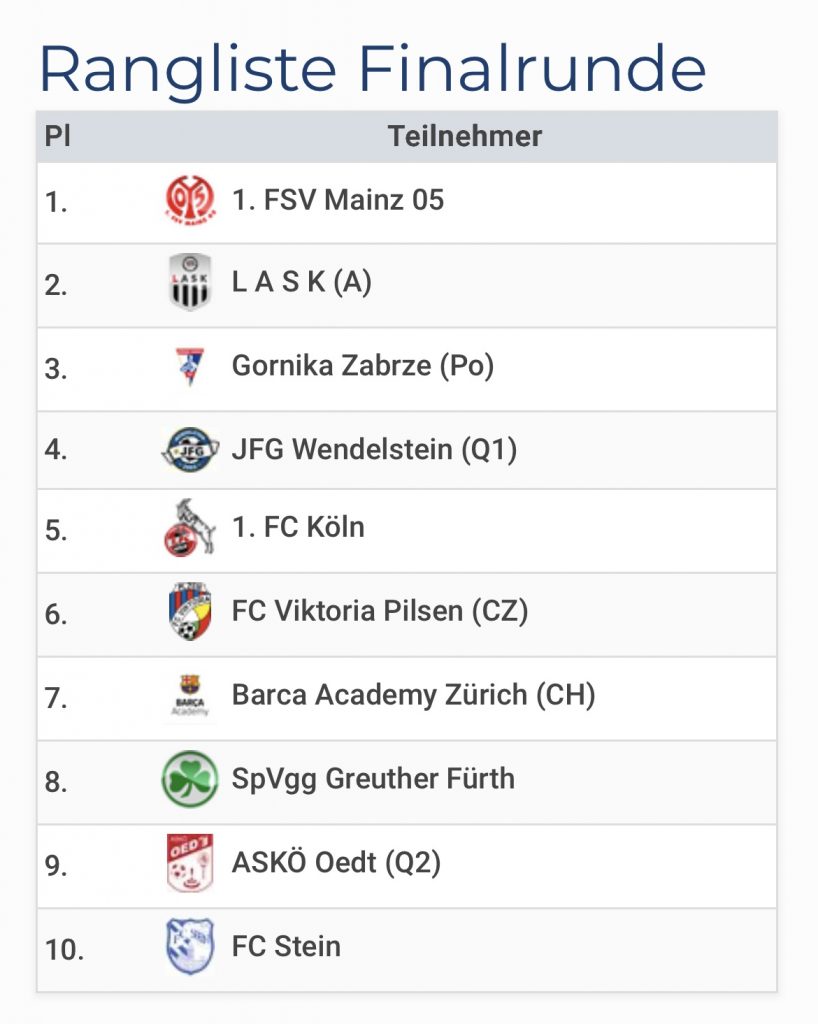
Task: Click the FC Viktoria Pilsen crest
Action: click(190, 611)
